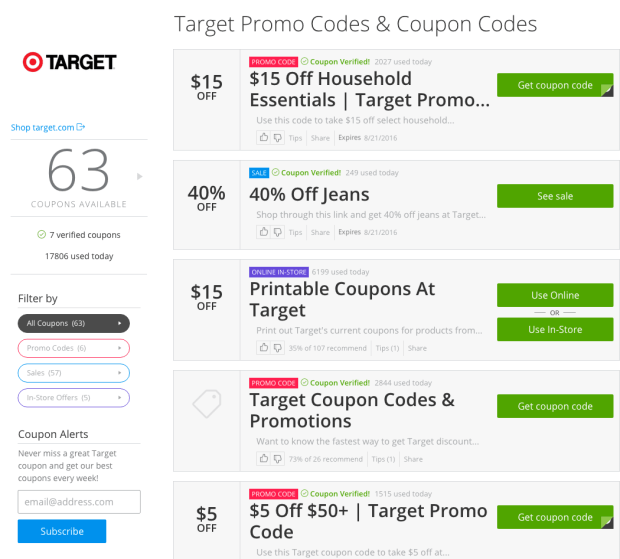Filter by All Coupons (63)

click(73, 323)
